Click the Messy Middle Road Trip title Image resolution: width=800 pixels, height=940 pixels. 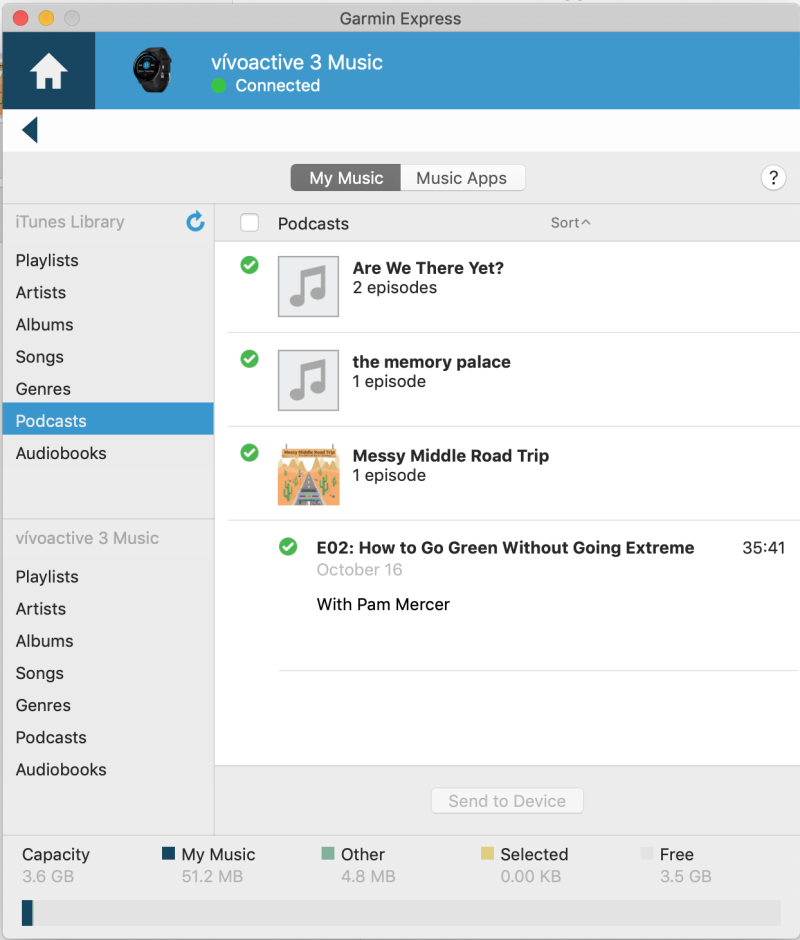[451, 456]
